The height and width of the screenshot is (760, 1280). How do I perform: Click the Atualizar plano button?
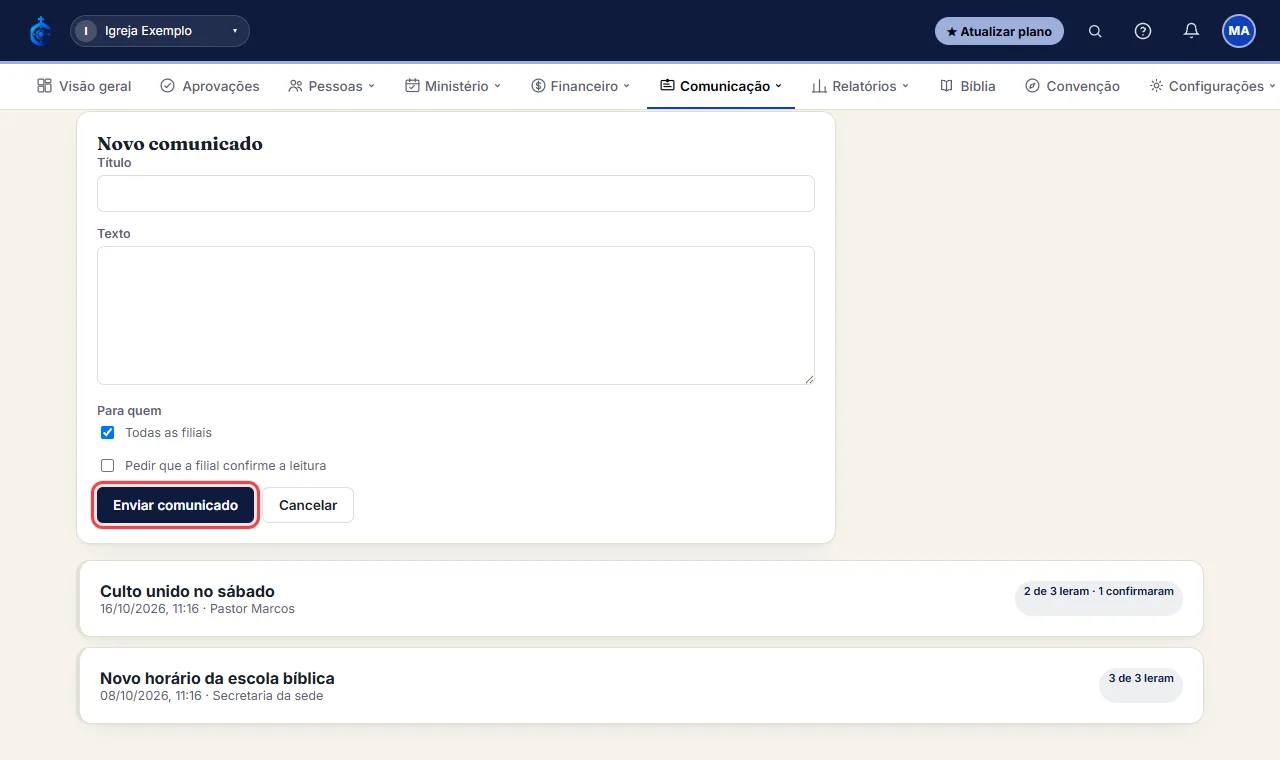point(999,31)
